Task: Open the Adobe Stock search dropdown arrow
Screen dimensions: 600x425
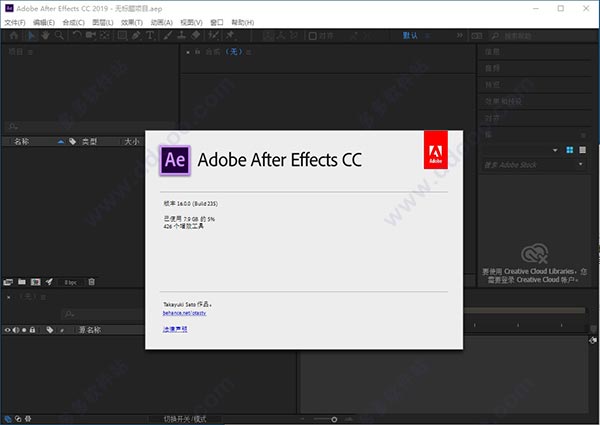Action: click(581, 164)
